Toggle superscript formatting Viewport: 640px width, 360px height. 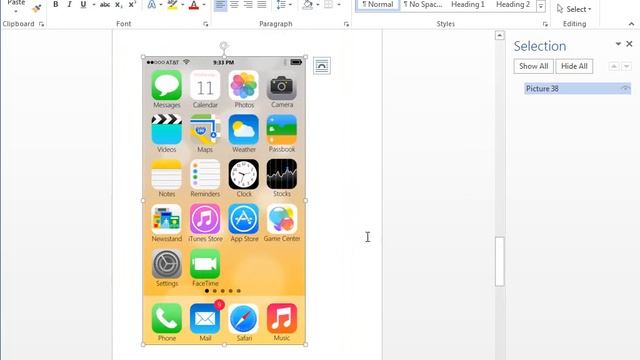coord(132,4)
